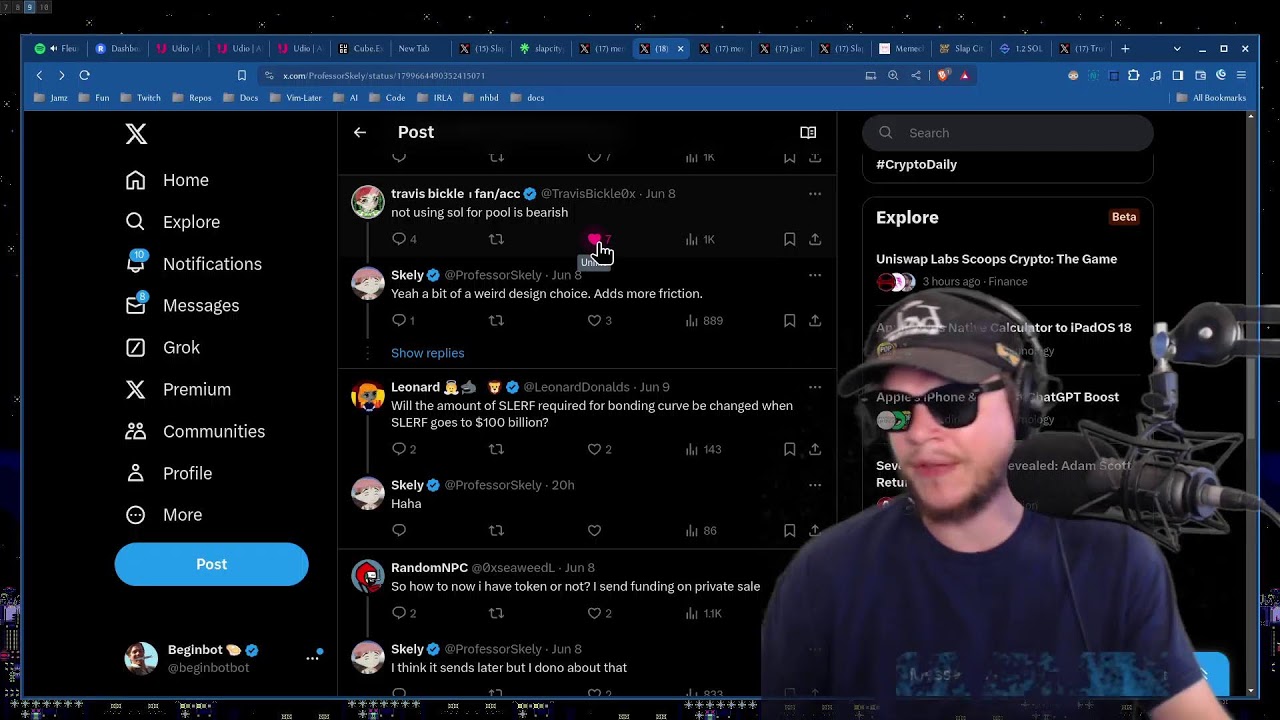The width and height of the screenshot is (1280, 720).
Task: Switch to the Cube.Ex browser tab
Action: (x=360, y=48)
